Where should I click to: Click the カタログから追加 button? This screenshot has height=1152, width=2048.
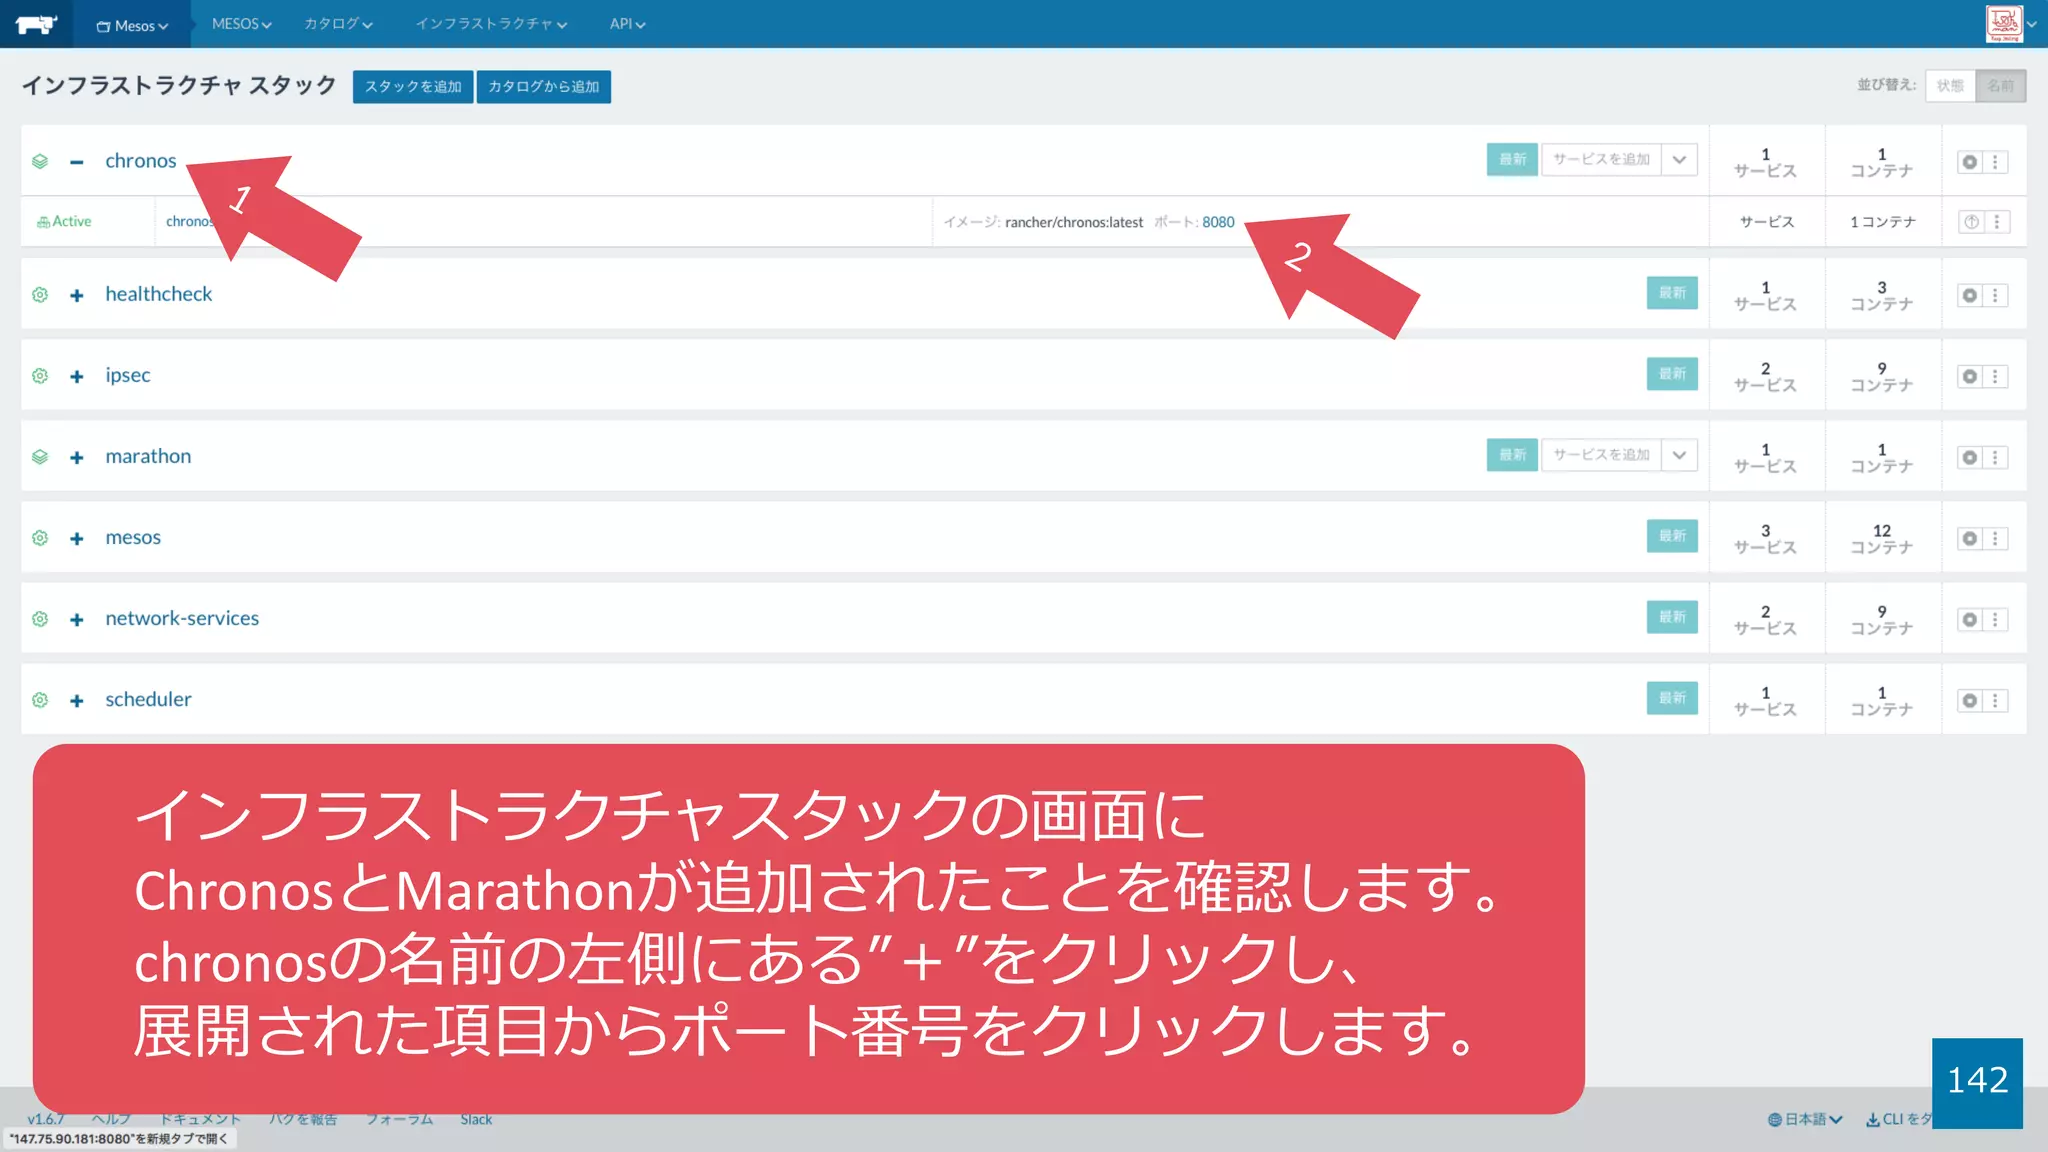544,87
